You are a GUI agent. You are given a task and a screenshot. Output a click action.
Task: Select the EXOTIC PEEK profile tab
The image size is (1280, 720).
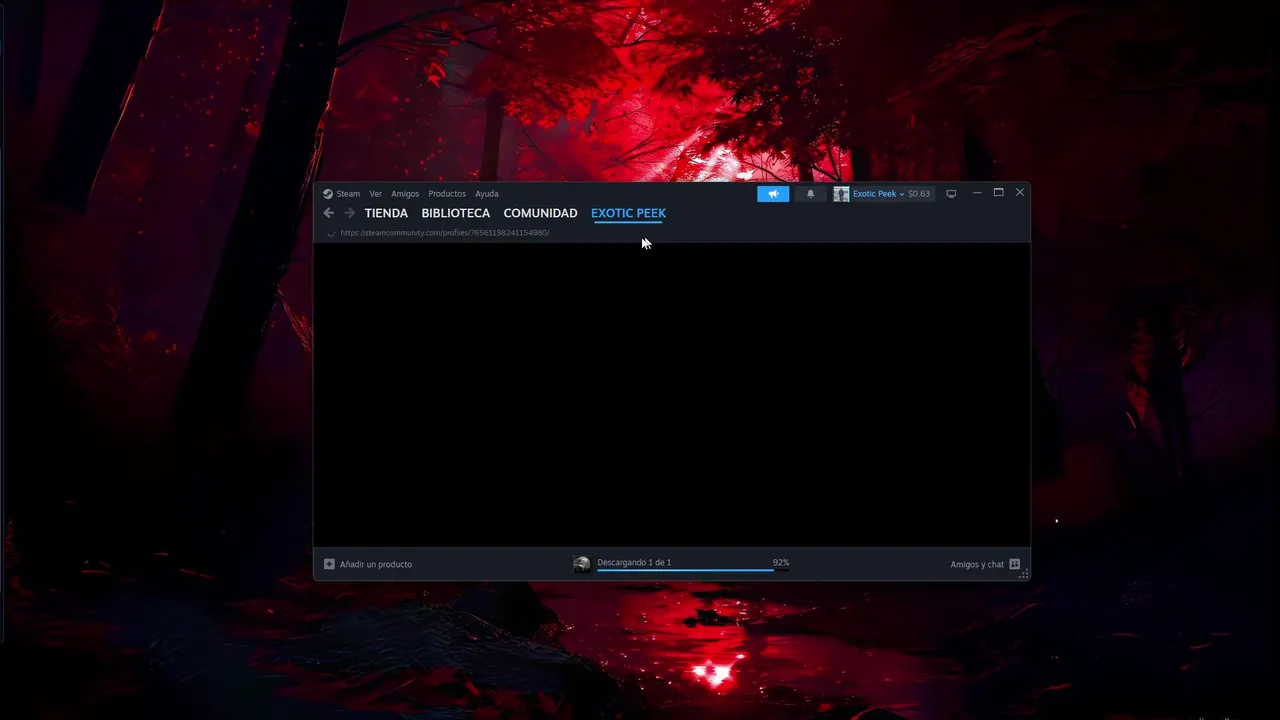628,213
